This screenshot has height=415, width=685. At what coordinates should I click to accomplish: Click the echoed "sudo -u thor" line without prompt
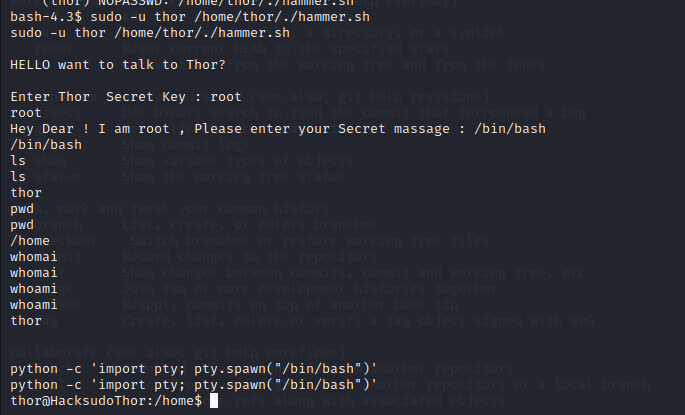138,33
